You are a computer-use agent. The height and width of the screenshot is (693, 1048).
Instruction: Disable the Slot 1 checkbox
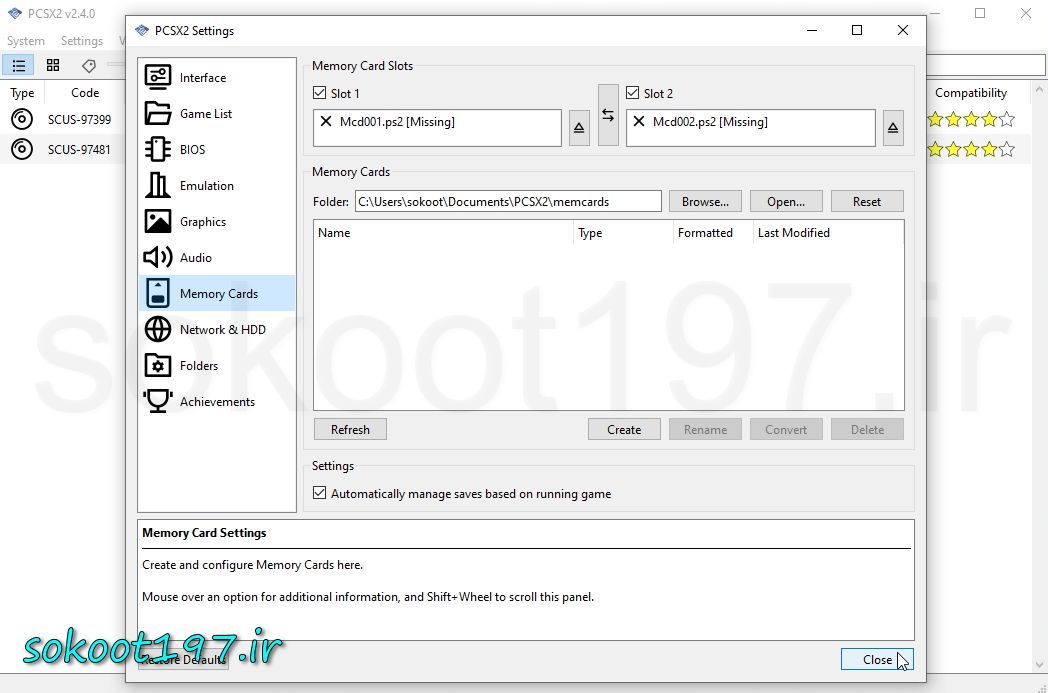320,93
